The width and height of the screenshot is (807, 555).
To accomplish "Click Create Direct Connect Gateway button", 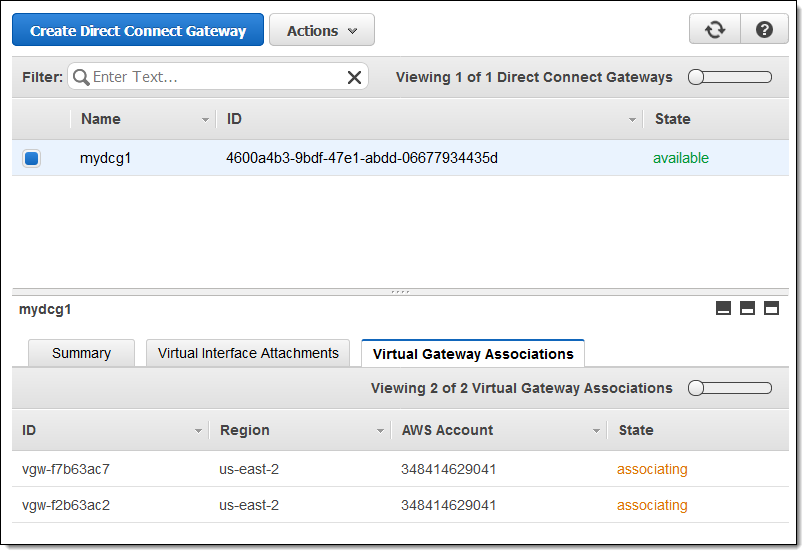I will pyautogui.click(x=138, y=31).
